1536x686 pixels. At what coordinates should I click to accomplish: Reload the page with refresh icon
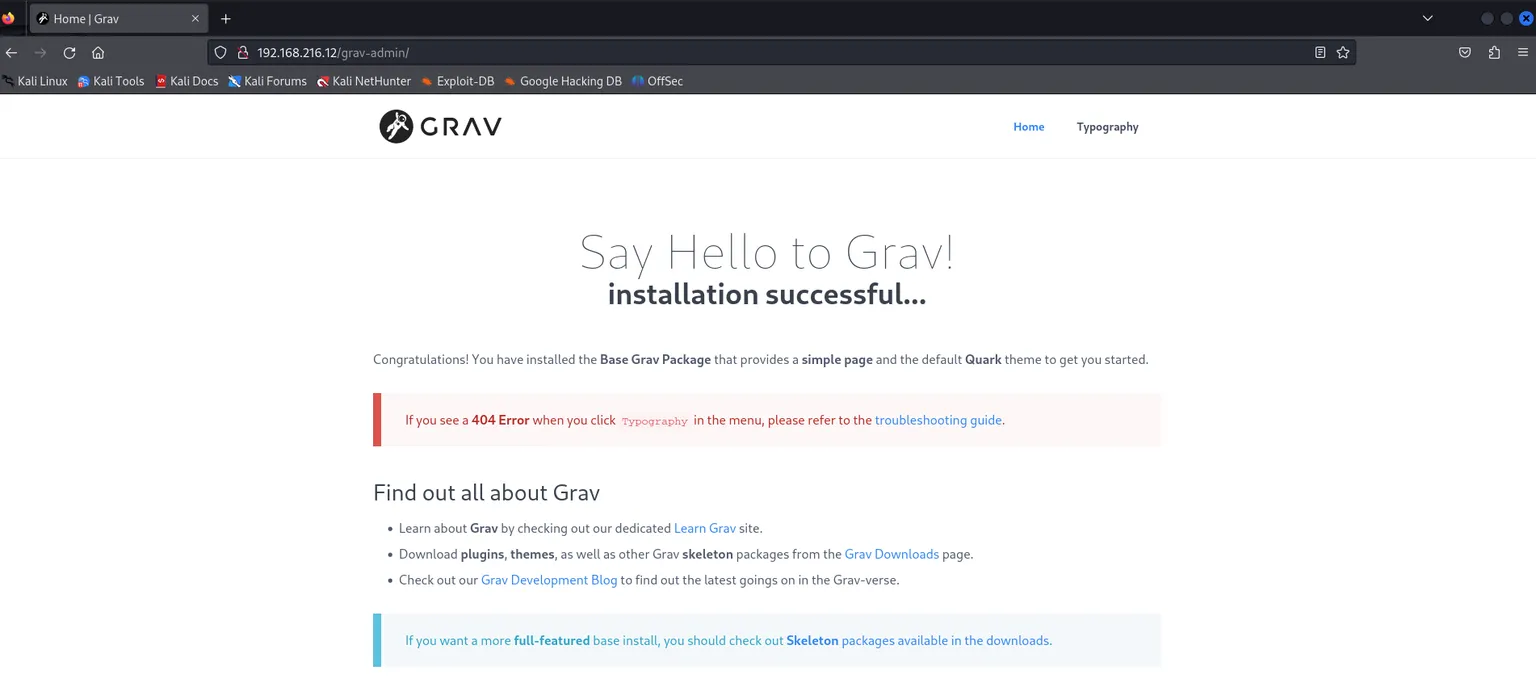click(69, 53)
